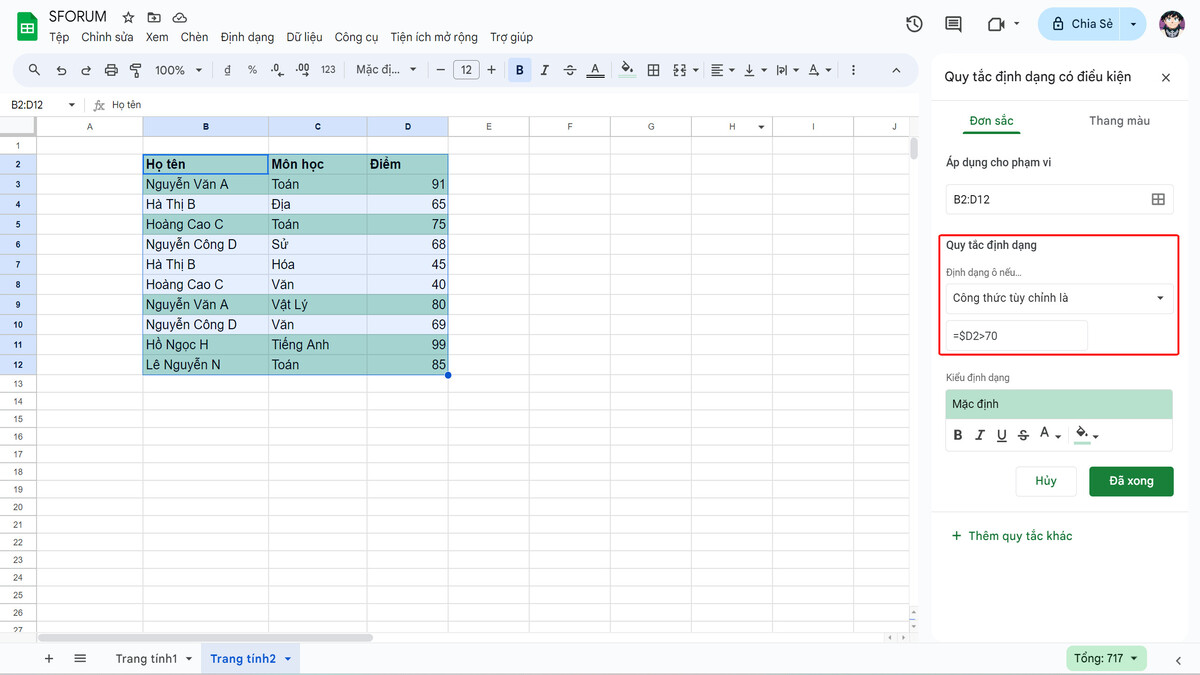Toggle main toolbar italic button
The height and width of the screenshot is (675, 1200).
coord(545,70)
